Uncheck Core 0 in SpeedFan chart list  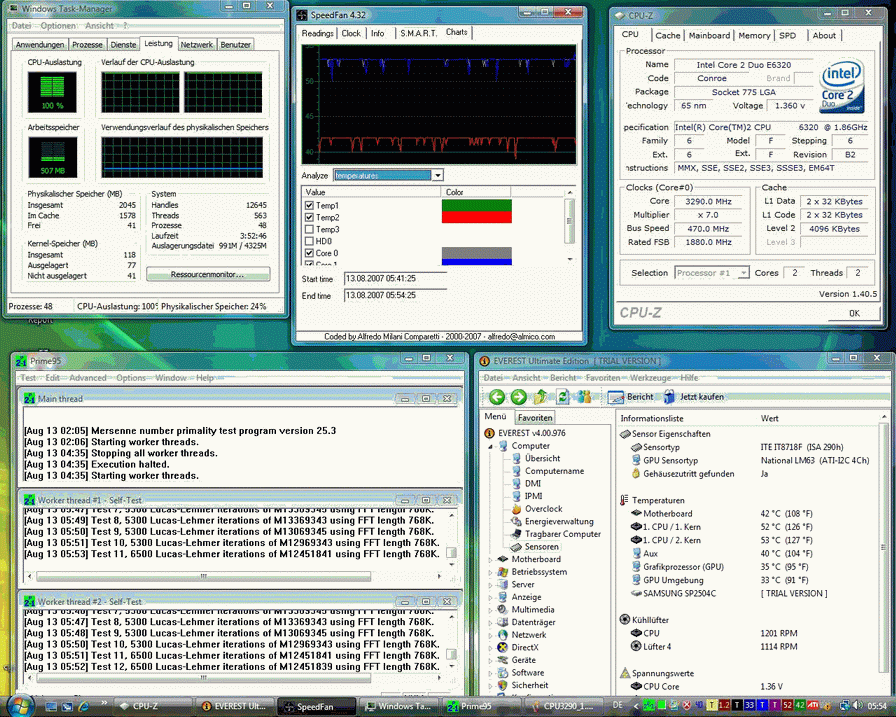point(309,253)
